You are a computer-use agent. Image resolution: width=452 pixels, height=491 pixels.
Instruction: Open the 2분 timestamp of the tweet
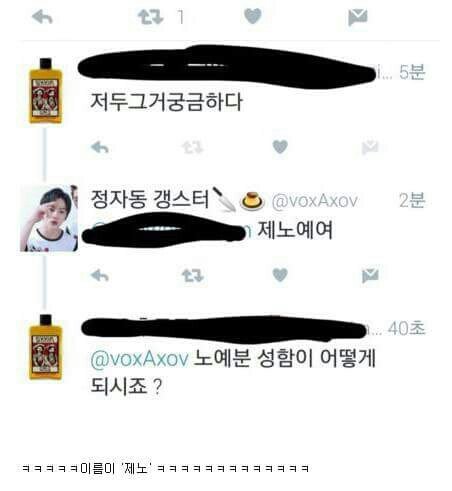[412, 200]
